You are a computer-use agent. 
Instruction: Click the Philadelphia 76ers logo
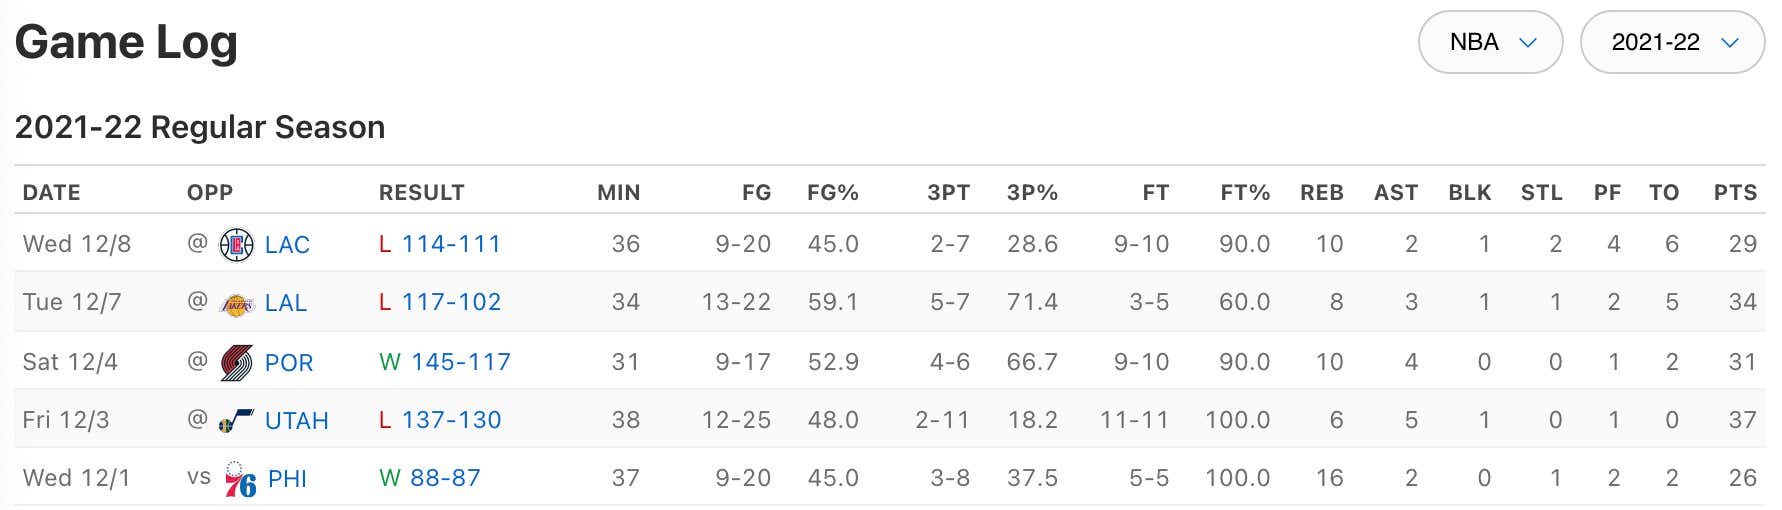point(240,480)
